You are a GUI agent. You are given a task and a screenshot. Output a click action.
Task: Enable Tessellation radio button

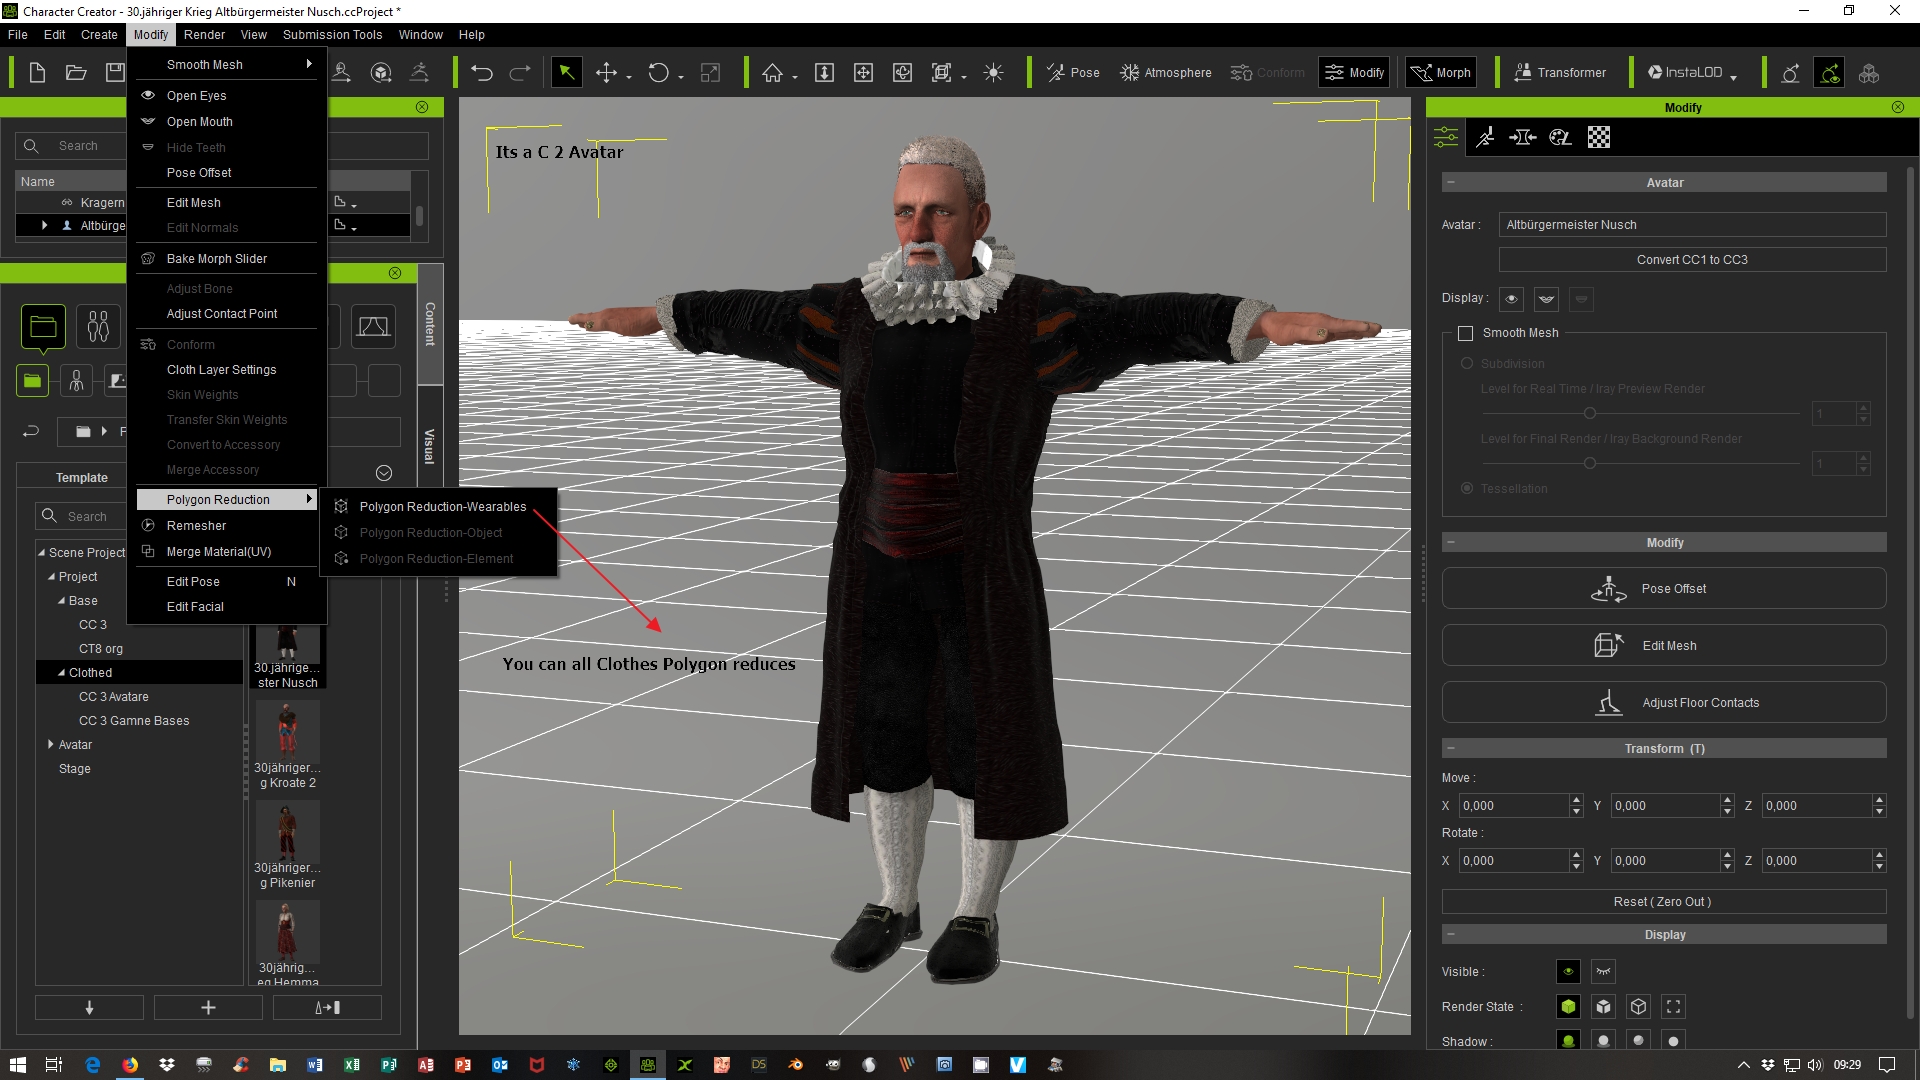pyautogui.click(x=1466, y=489)
